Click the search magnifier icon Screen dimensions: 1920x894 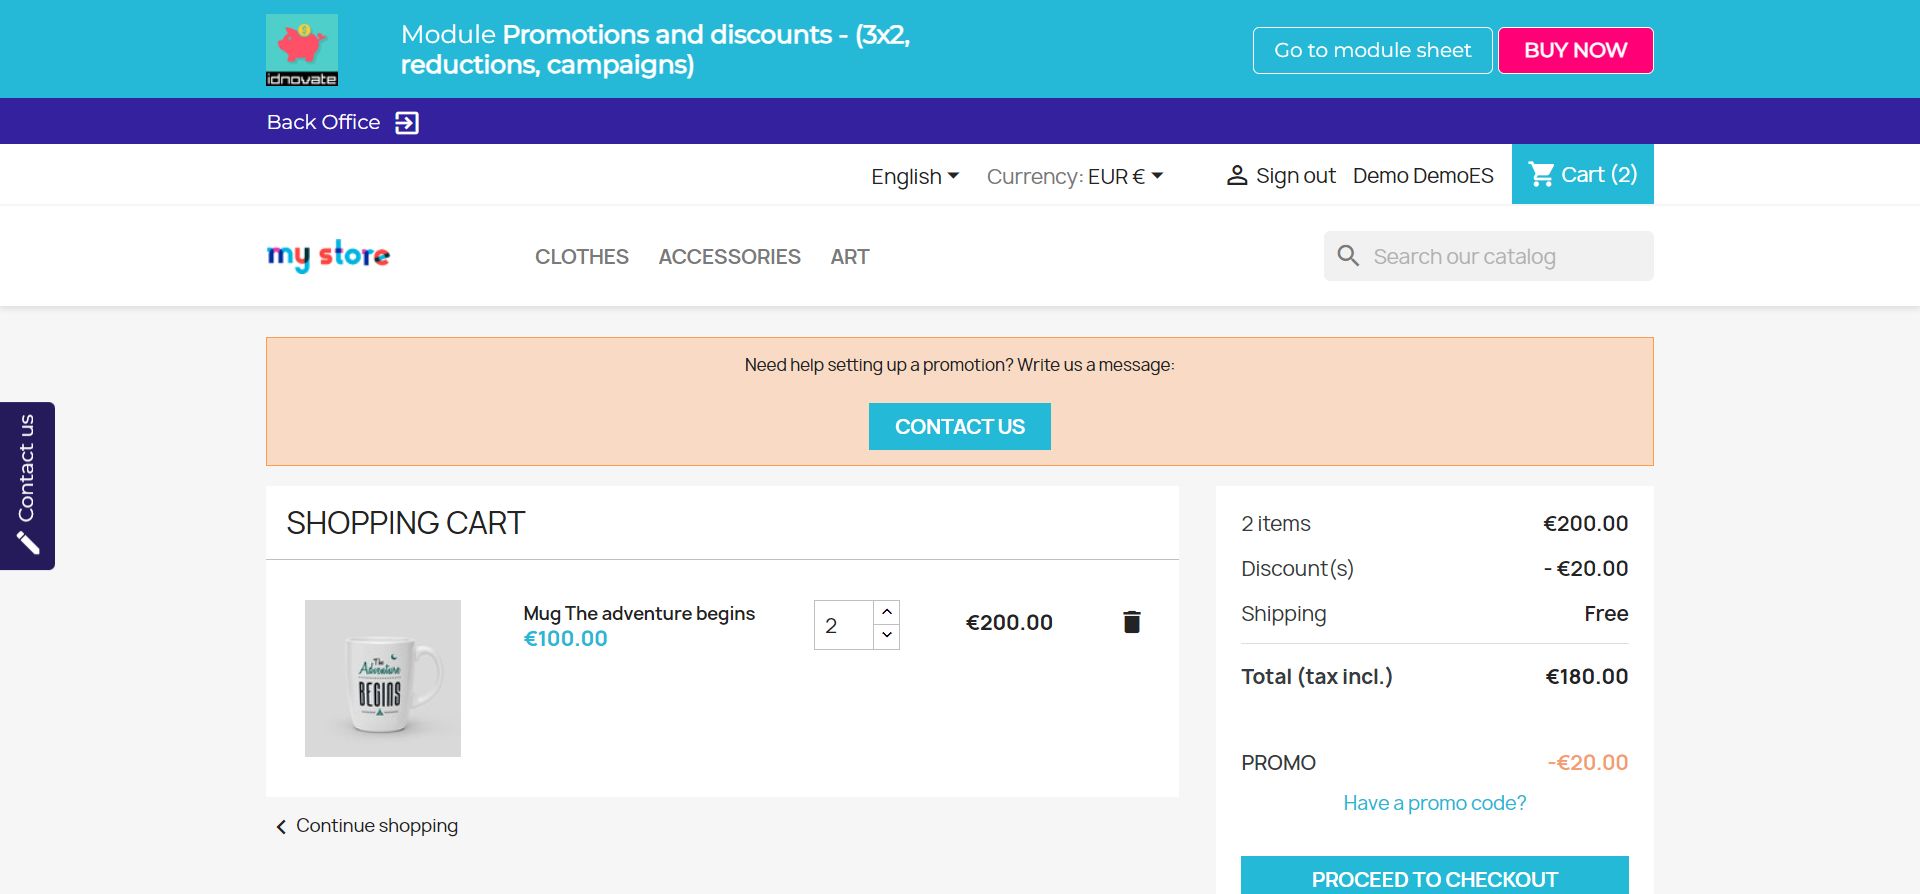click(1348, 256)
